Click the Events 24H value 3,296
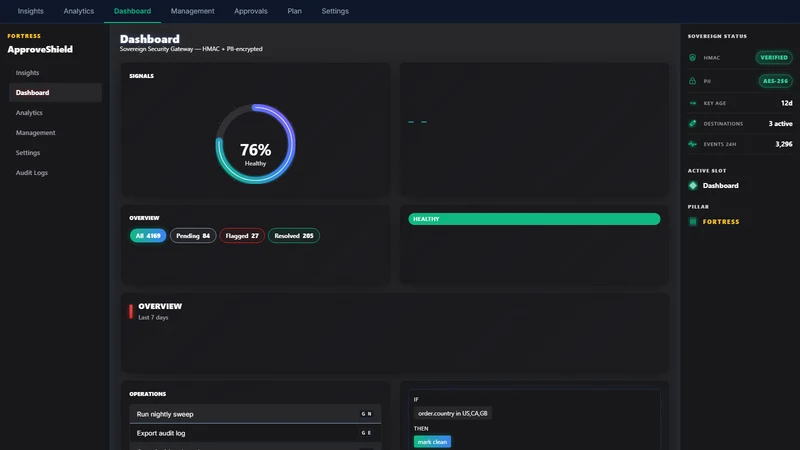Image resolution: width=800 pixels, height=450 pixels. coord(784,144)
